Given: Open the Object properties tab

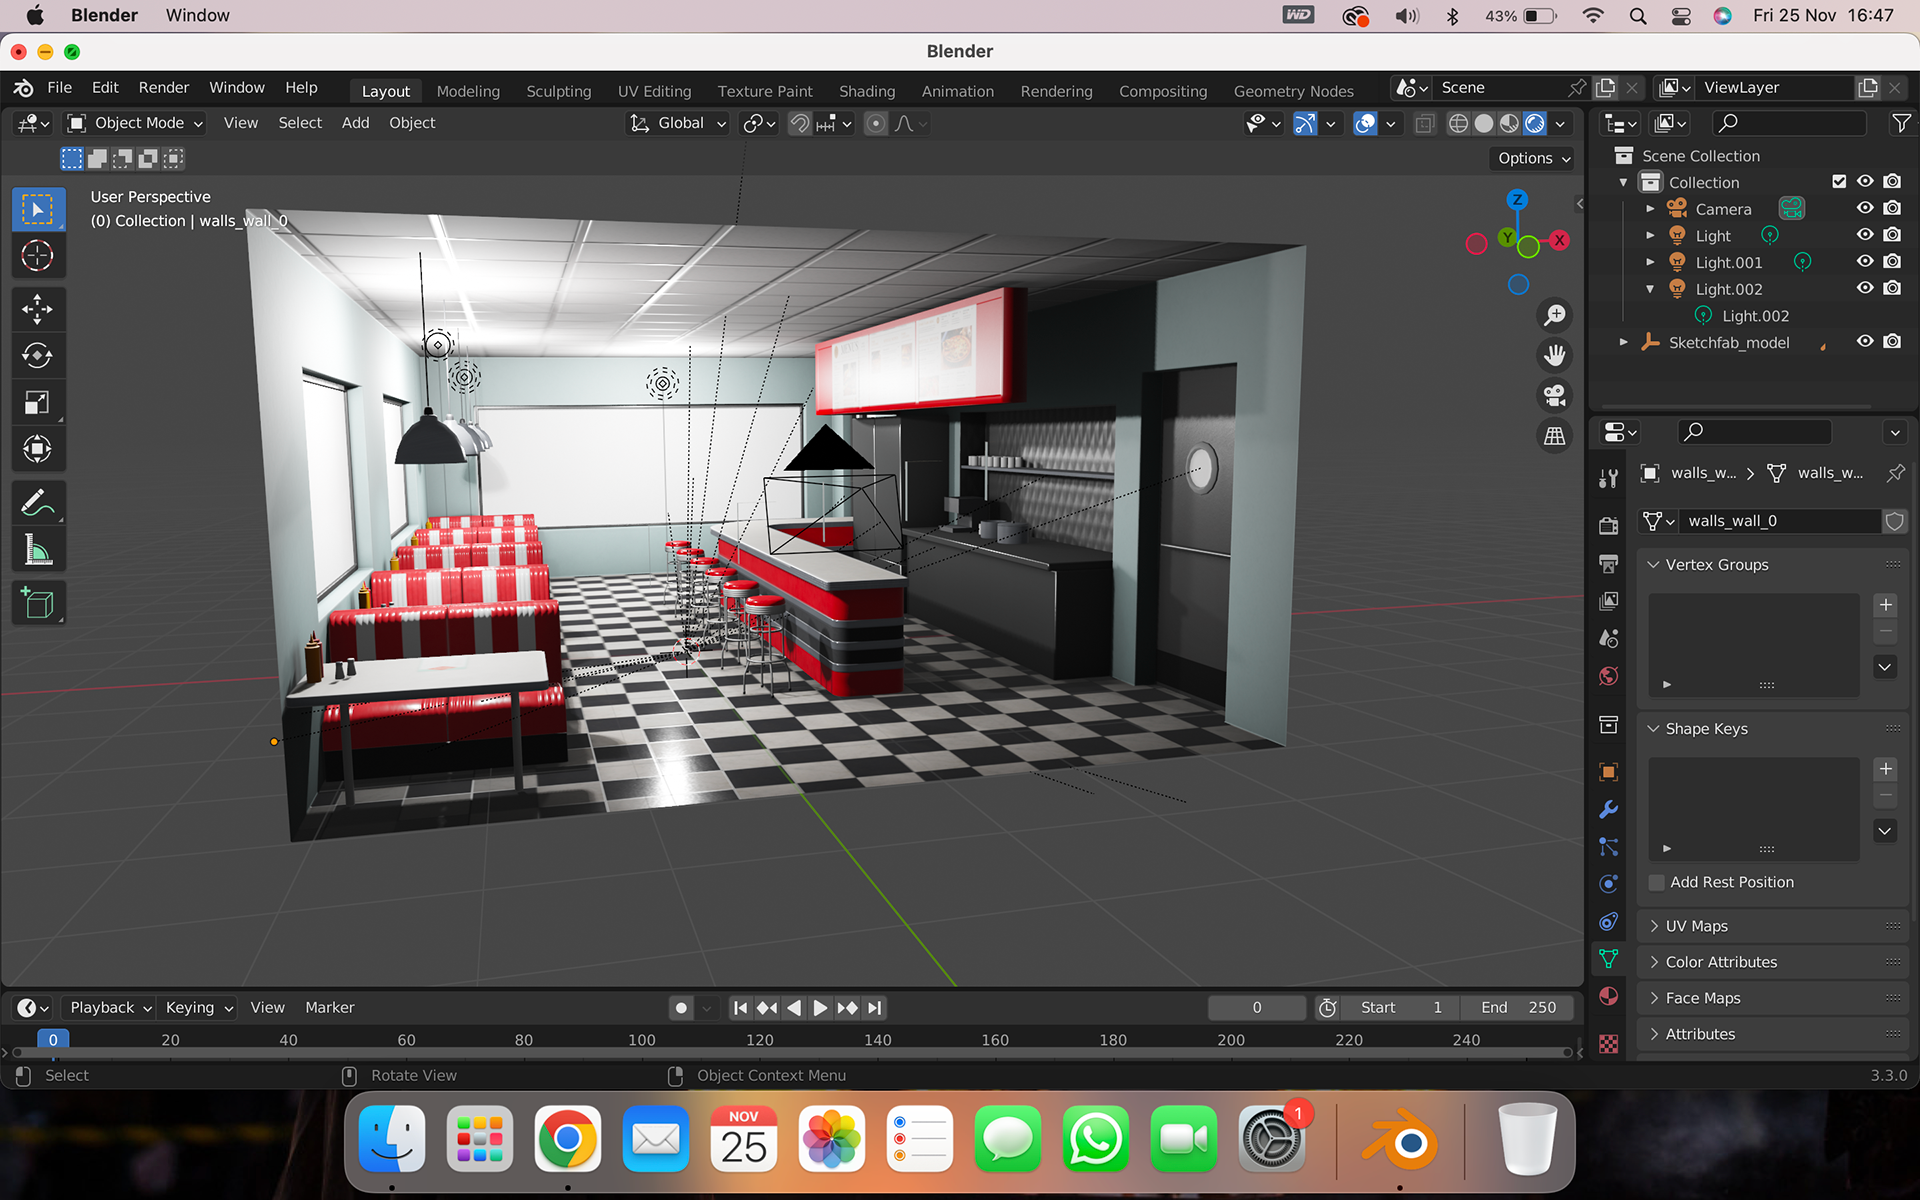Looking at the screenshot, I should coord(1608,771).
